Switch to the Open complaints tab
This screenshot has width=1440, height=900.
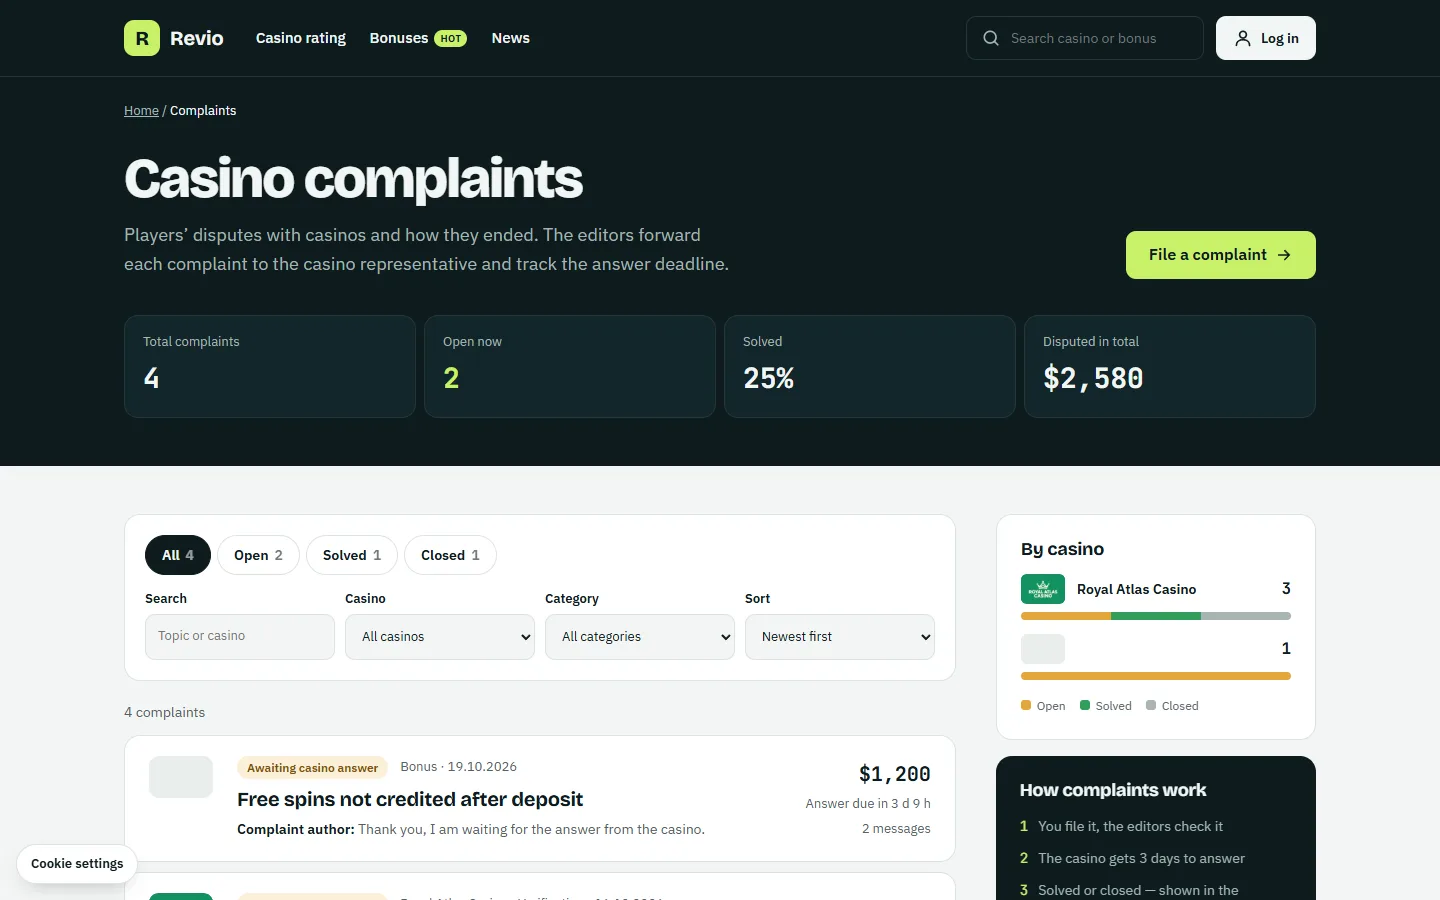(258, 555)
